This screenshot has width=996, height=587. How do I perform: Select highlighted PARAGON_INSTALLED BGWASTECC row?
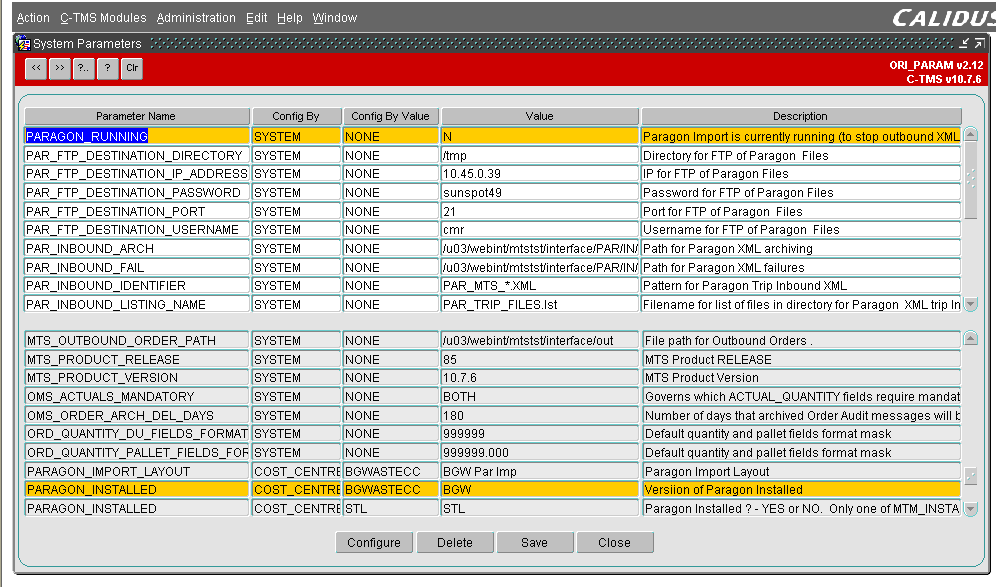click(x=137, y=490)
